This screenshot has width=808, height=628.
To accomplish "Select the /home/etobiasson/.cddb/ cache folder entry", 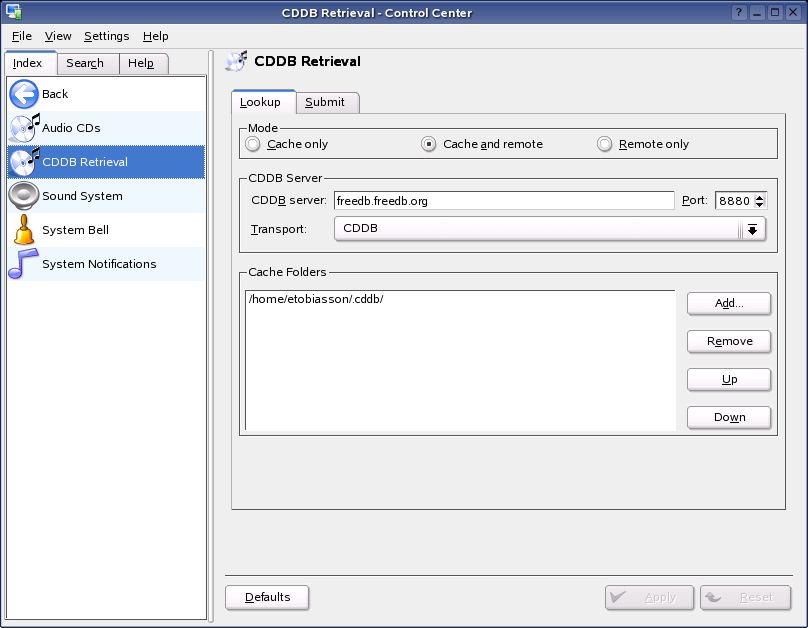I will (316, 299).
